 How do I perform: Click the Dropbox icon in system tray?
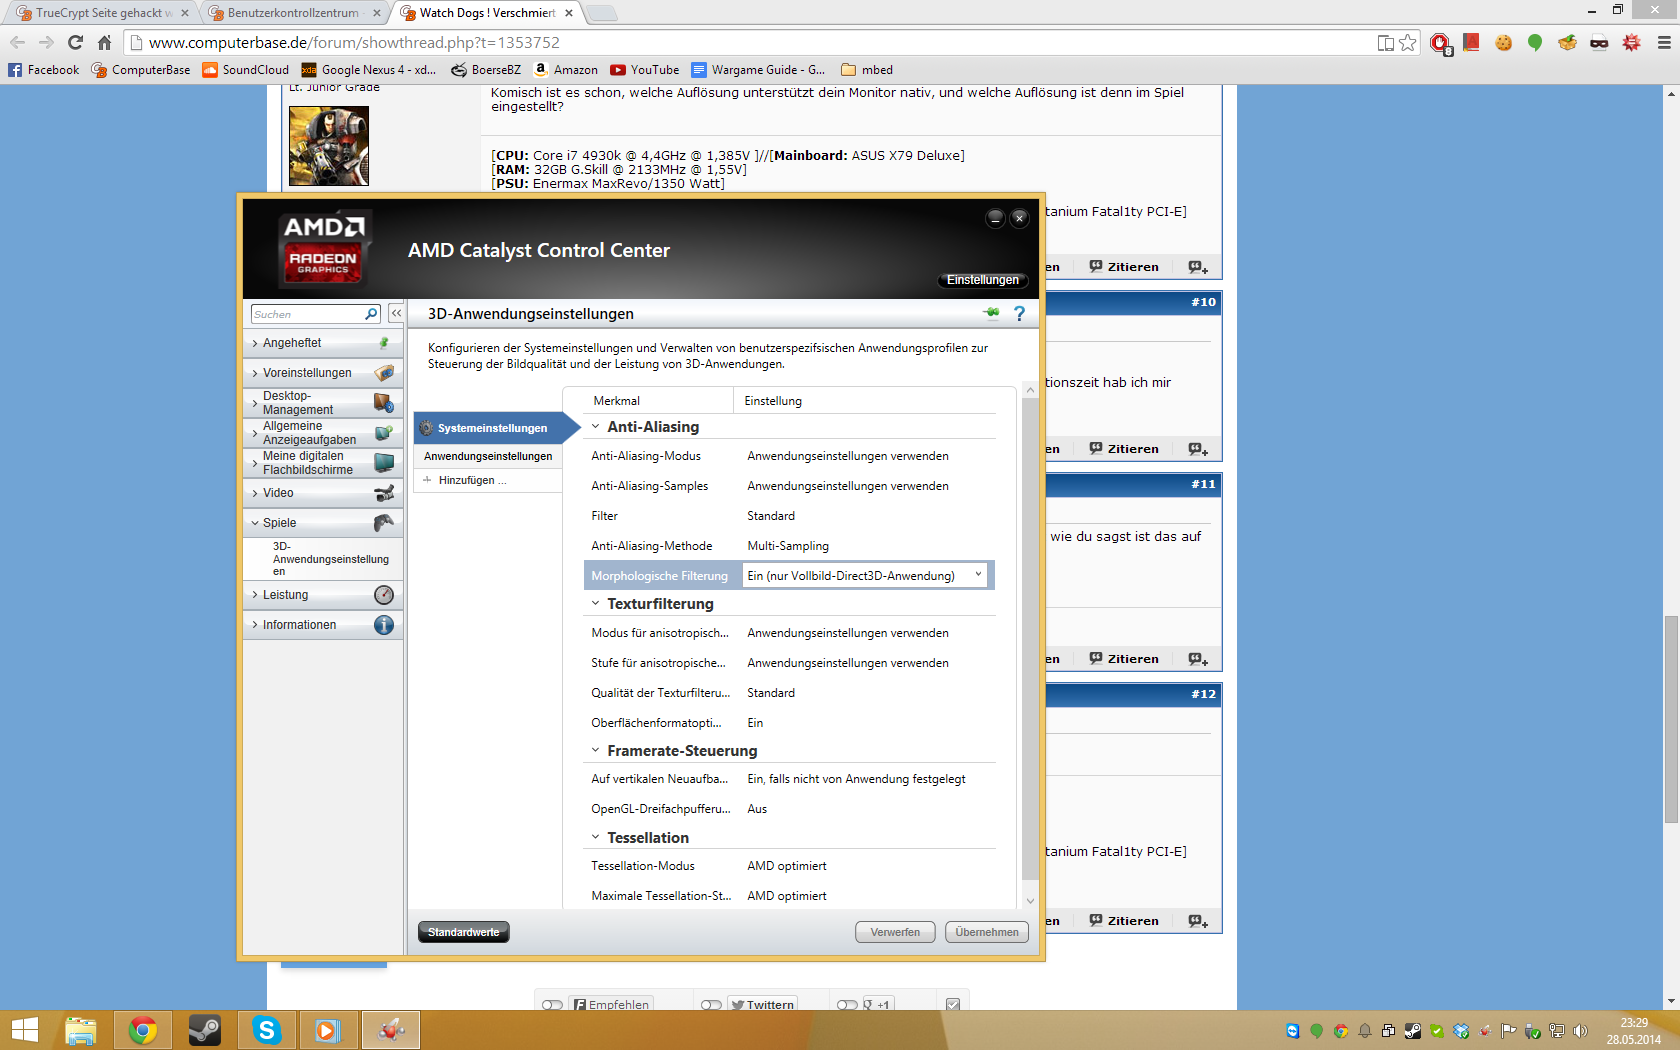[x=1461, y=1031]
